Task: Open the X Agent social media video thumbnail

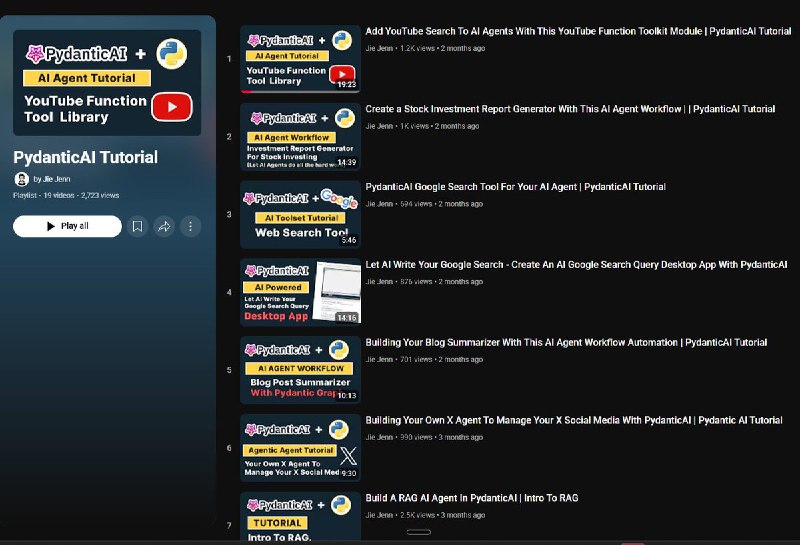Action: (x=301, y=448)
